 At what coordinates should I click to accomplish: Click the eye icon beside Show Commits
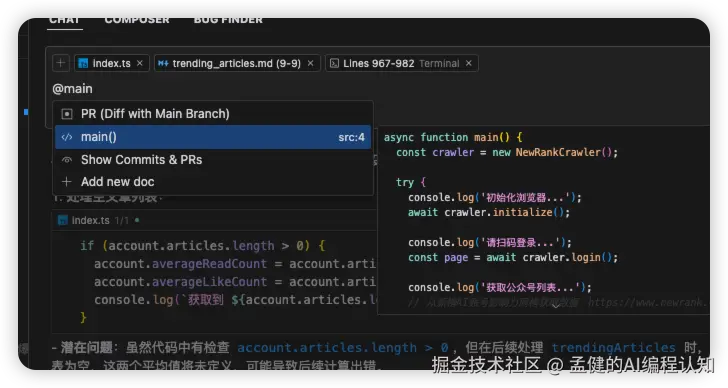[67, 160]
